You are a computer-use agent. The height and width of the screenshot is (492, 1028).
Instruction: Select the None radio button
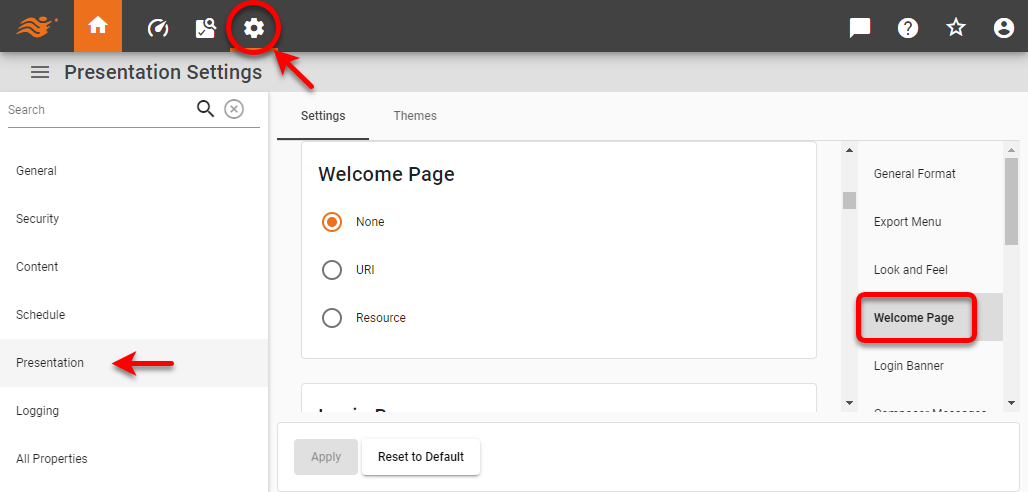332,222
